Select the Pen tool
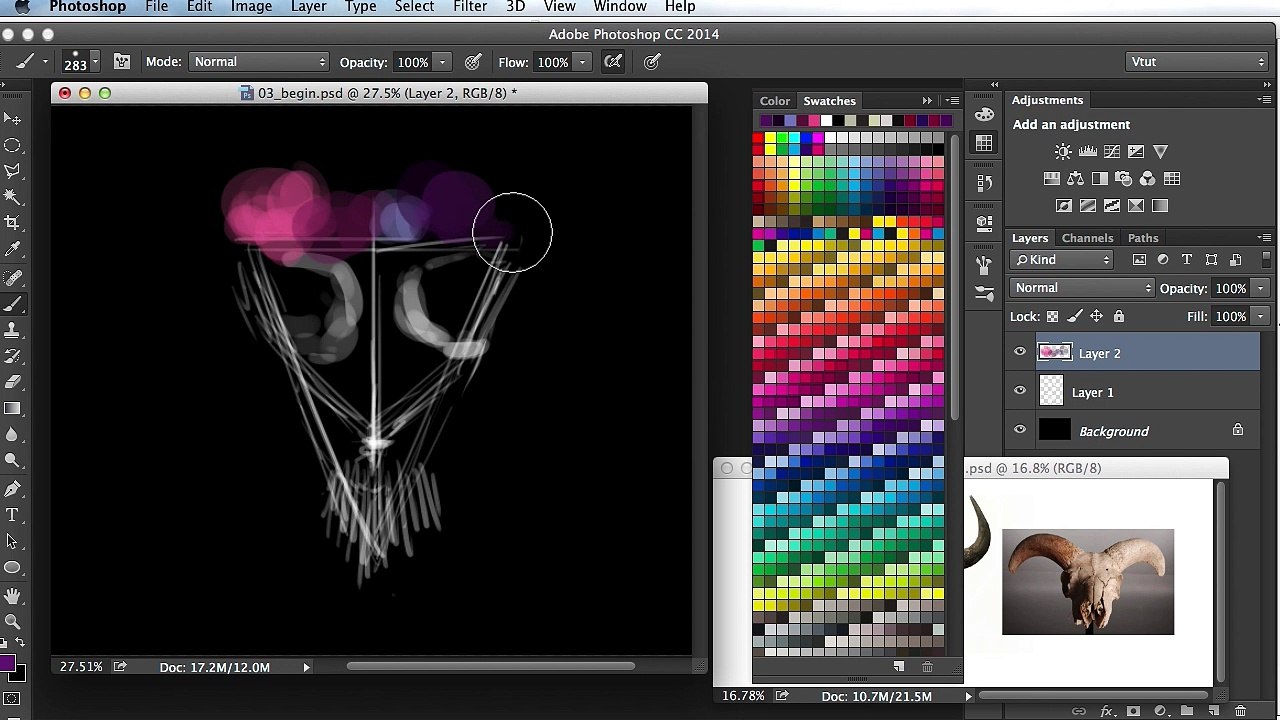The height and width of the screenshot is (720, 1280). click(x=12, y=488)
